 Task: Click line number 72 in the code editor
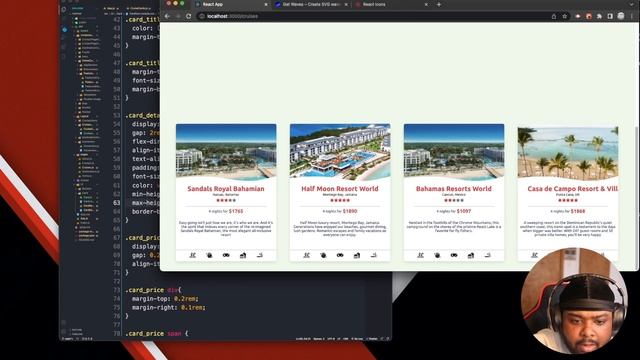tap(117, 281)
